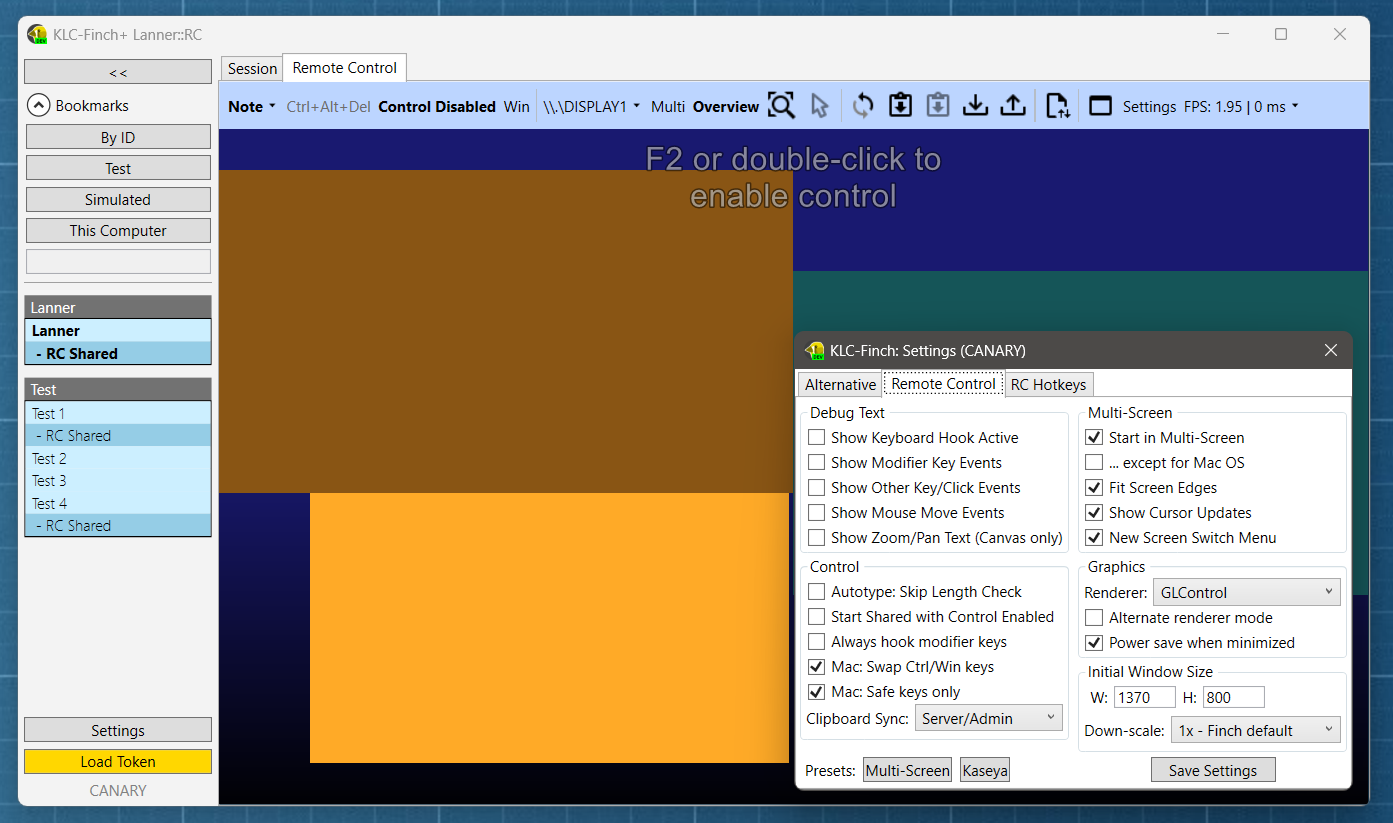Check the except for Mac OS option
1393x823 pixels.
(1095, 462)
